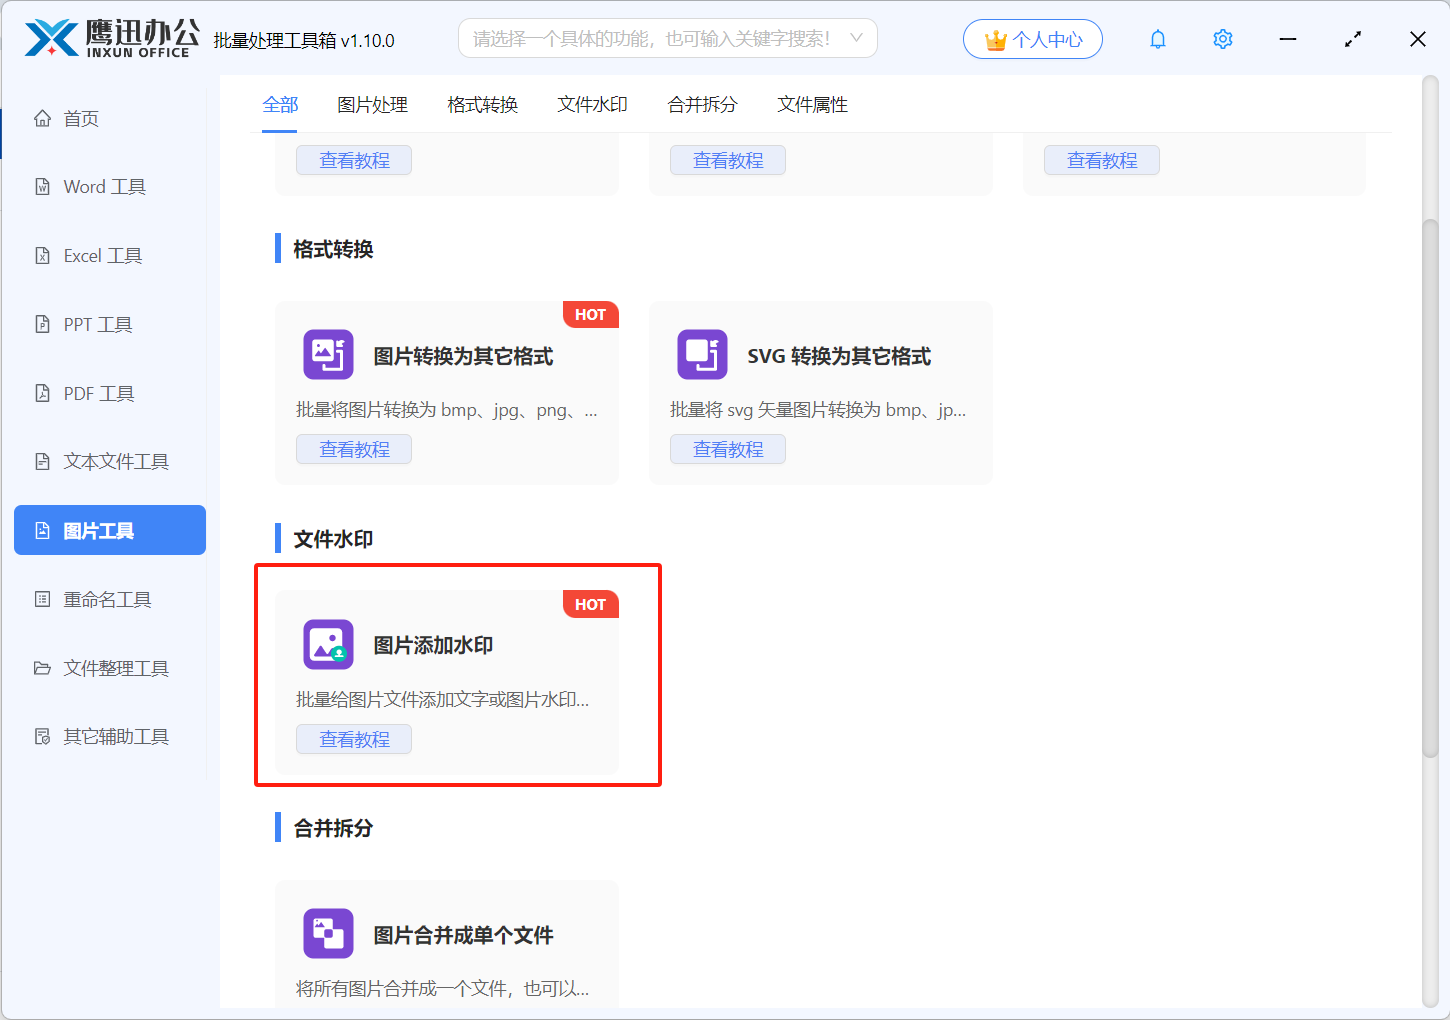
Task: Click the 将所有图片合并成一个文件 description
Action: click(x=443, y=989)
